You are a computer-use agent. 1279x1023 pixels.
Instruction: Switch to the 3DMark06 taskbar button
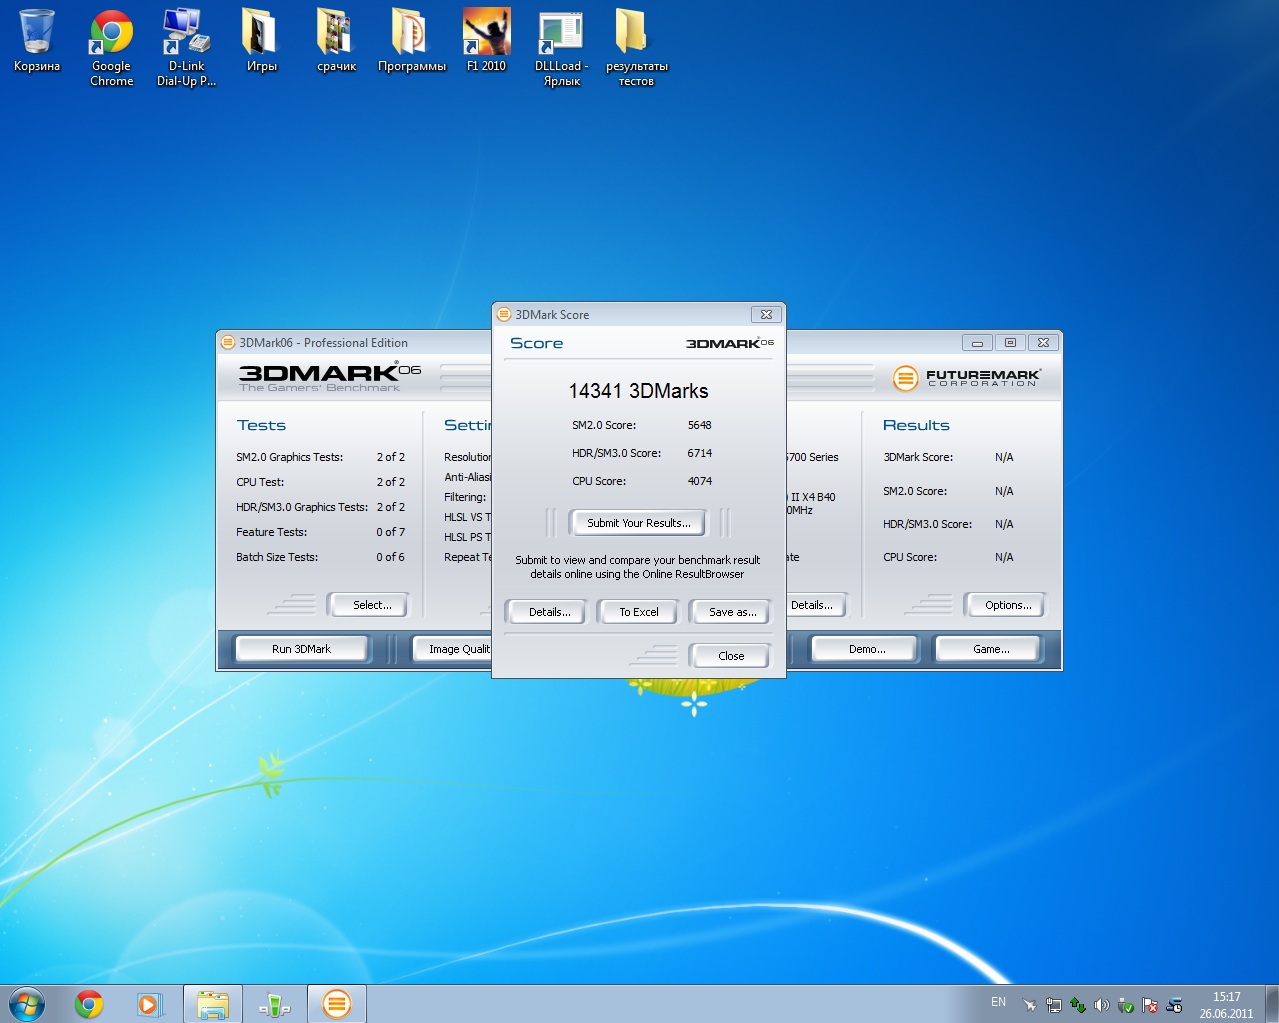point(337,1004)
